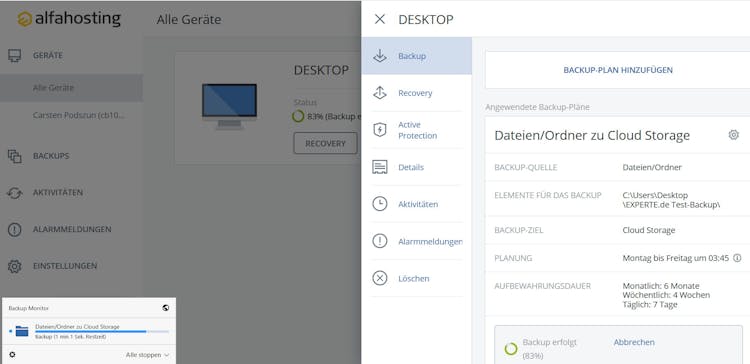The image size is (750, 364).
Task: Click the Alle Geräte page heading
Action: pyautogui.click(x=189, y=20)
